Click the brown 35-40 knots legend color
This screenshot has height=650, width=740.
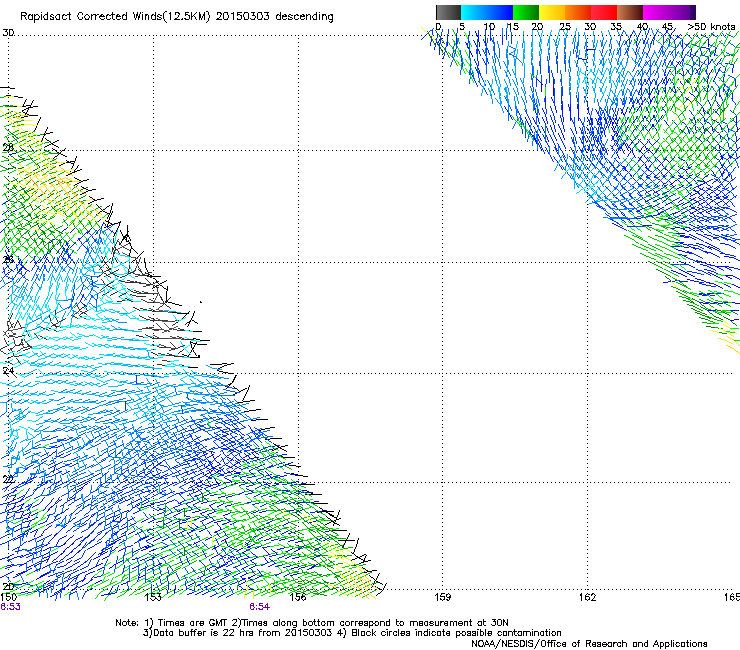point(630,12)
